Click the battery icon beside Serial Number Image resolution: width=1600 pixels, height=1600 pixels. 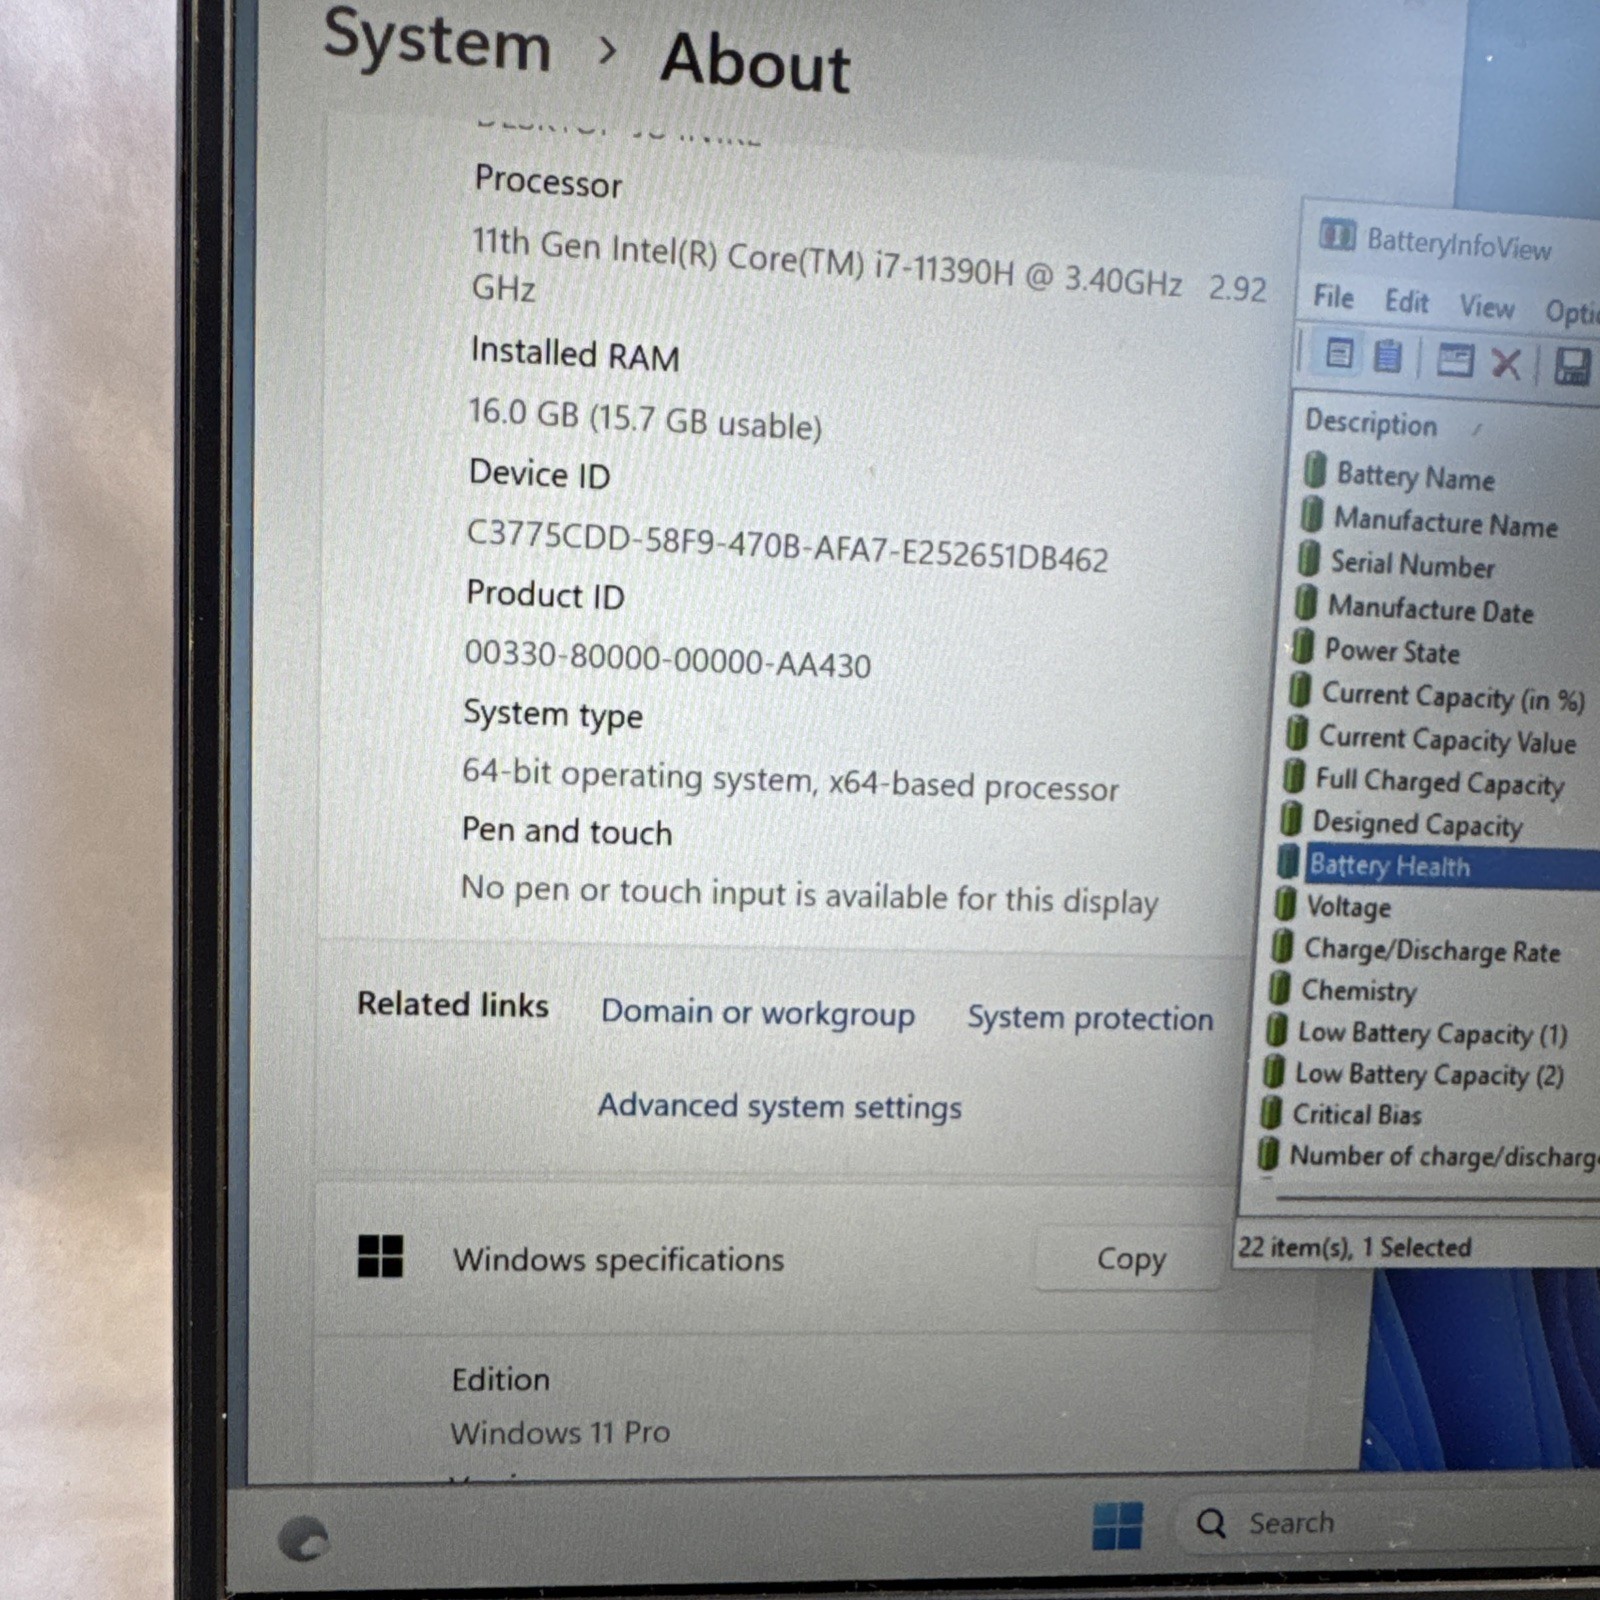click(x=1309, y=559)
